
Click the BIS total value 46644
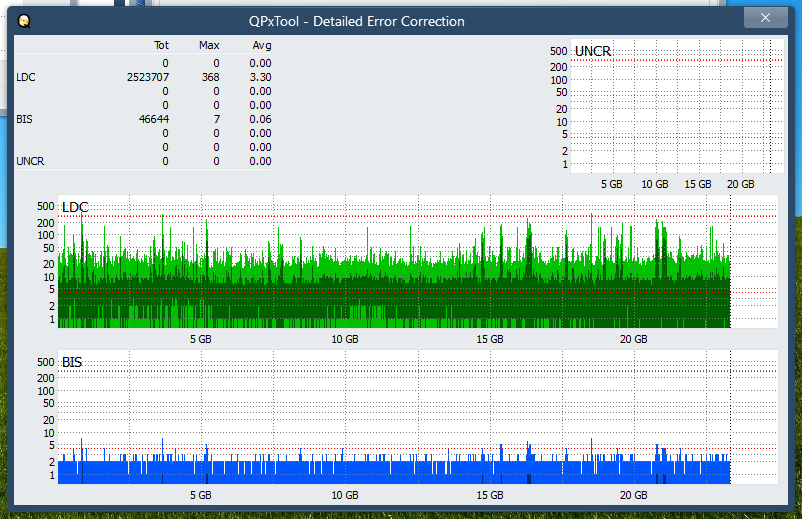click(x=153, y=119)
